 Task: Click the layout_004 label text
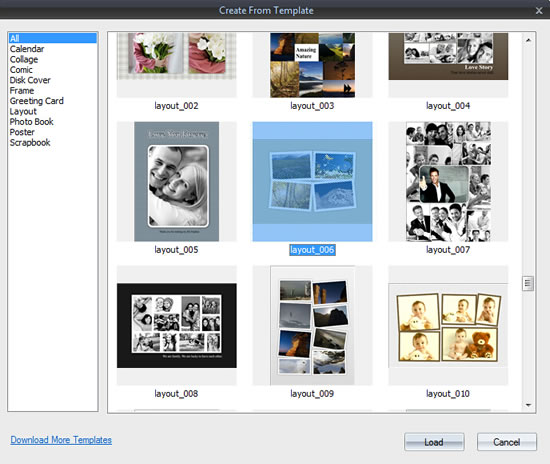[x=448, y=106]
